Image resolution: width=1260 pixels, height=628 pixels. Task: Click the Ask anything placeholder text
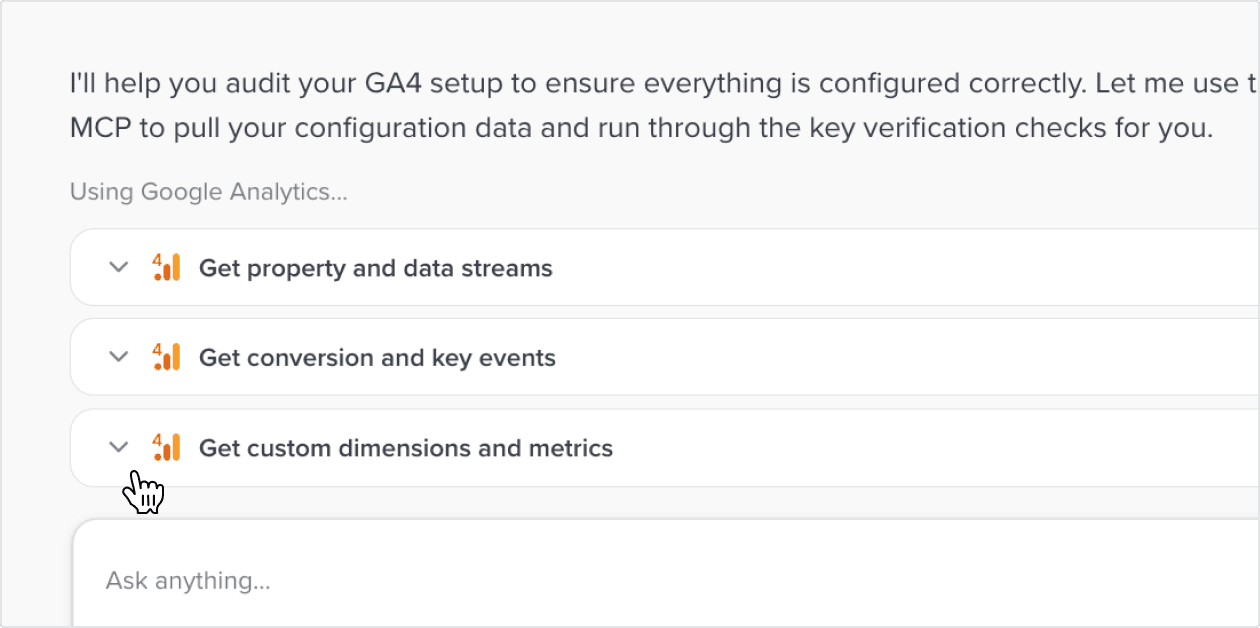point(188,580)
